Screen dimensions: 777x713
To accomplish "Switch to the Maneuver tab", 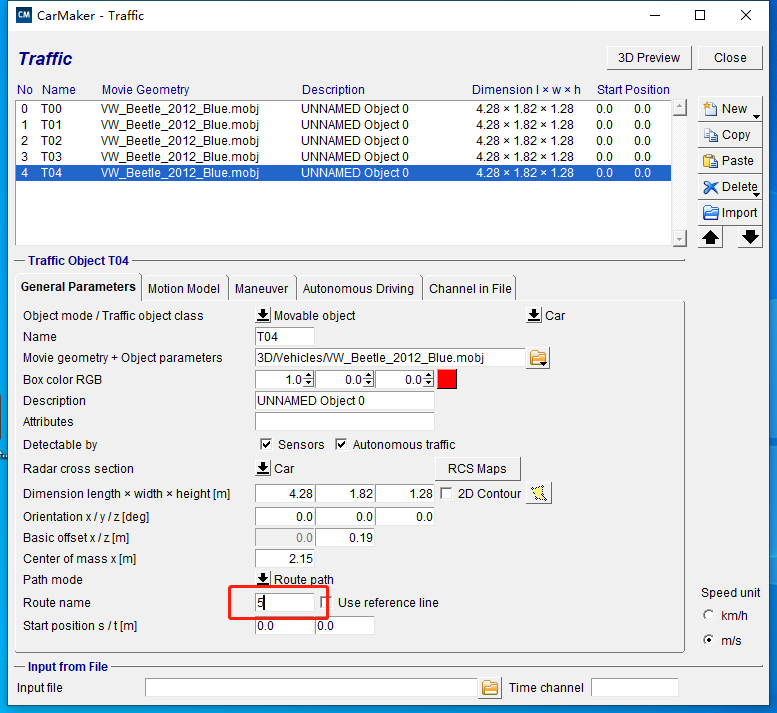I will coord(261,288).
